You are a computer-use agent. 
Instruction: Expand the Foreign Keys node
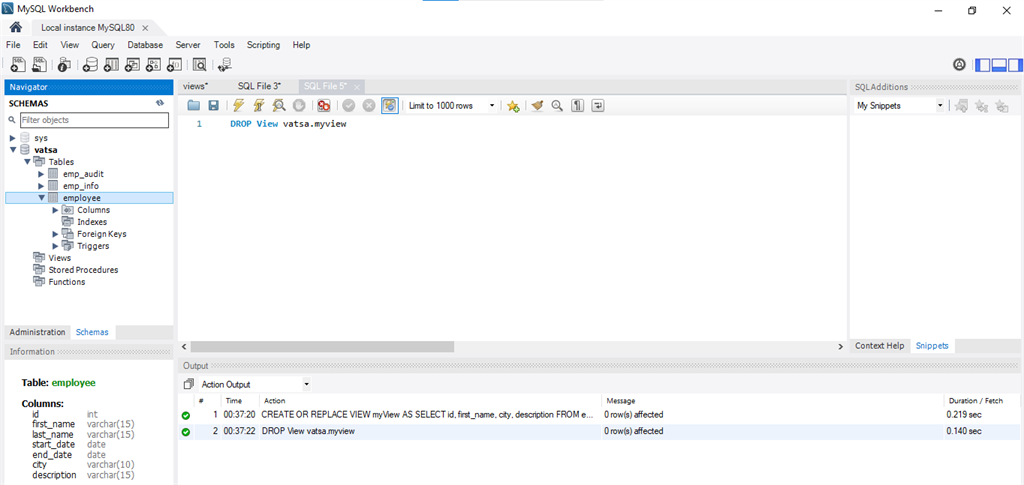(x=55, y=234)
